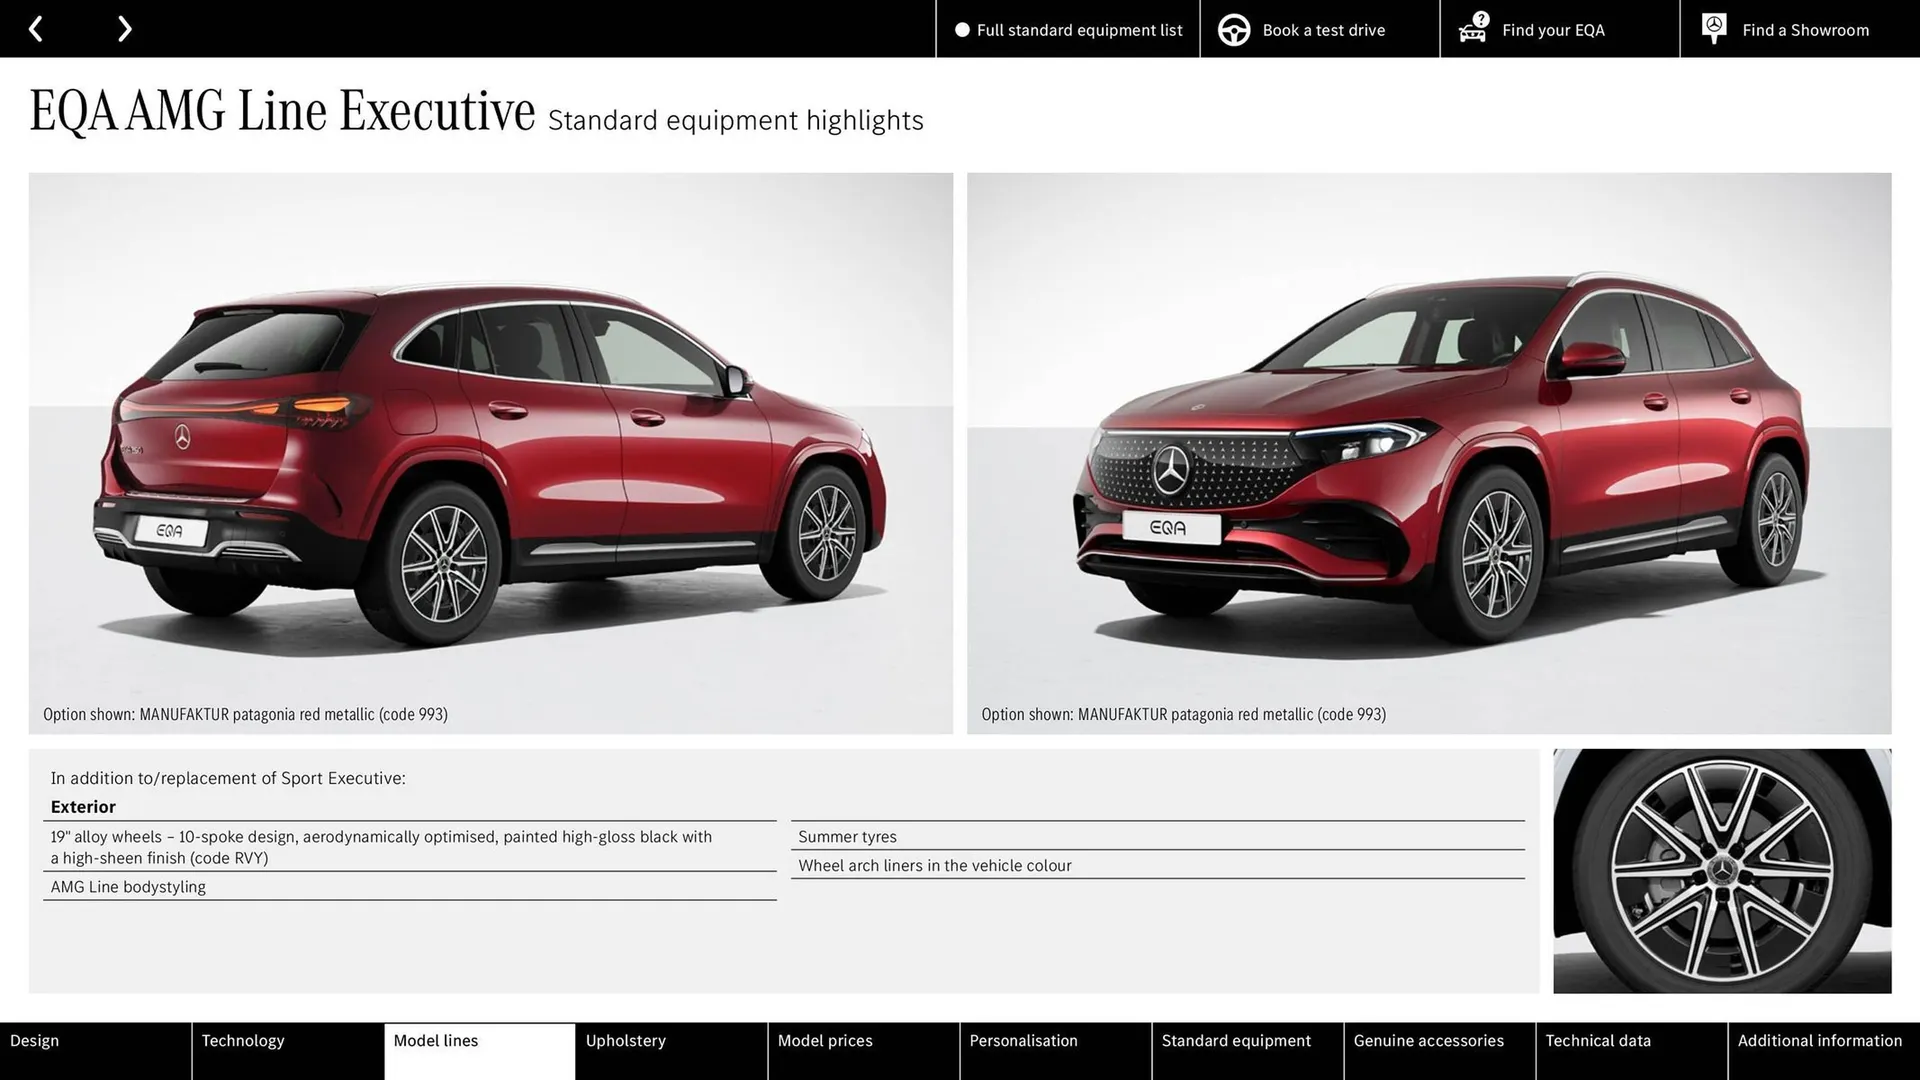The width and height of the screenshot is (1920, 1080).
Task: Click the 19-inch alloy wheel thumbnail
Action: pyautogui.click(x=1722, y=870)
